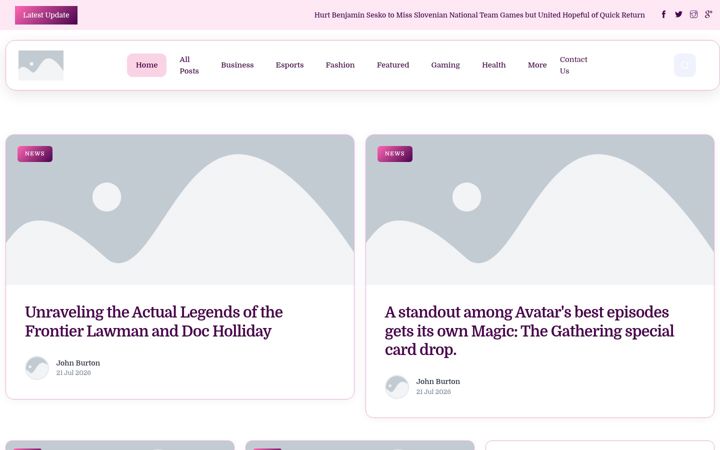The height and width of the screenshot is (450, 720).
Task: Go to the Home menu item
Action: [x=146, y=65]
